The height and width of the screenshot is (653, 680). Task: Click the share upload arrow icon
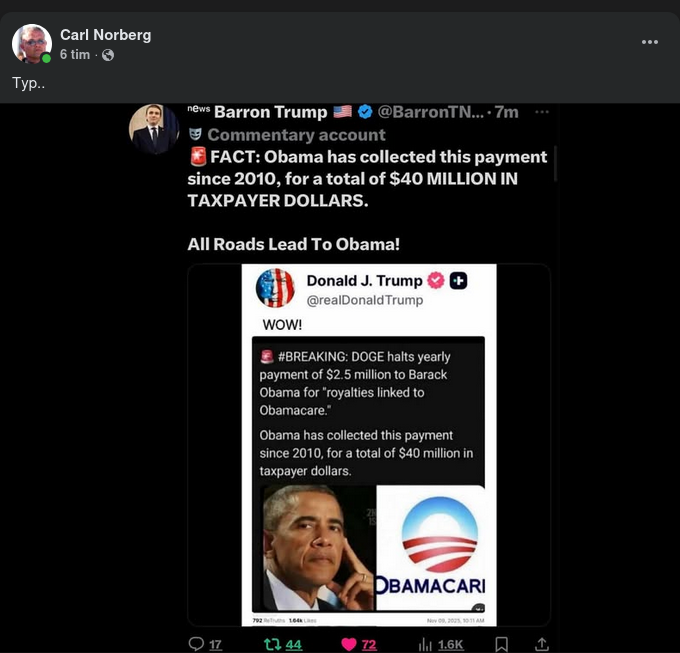(x=541, y=644)
